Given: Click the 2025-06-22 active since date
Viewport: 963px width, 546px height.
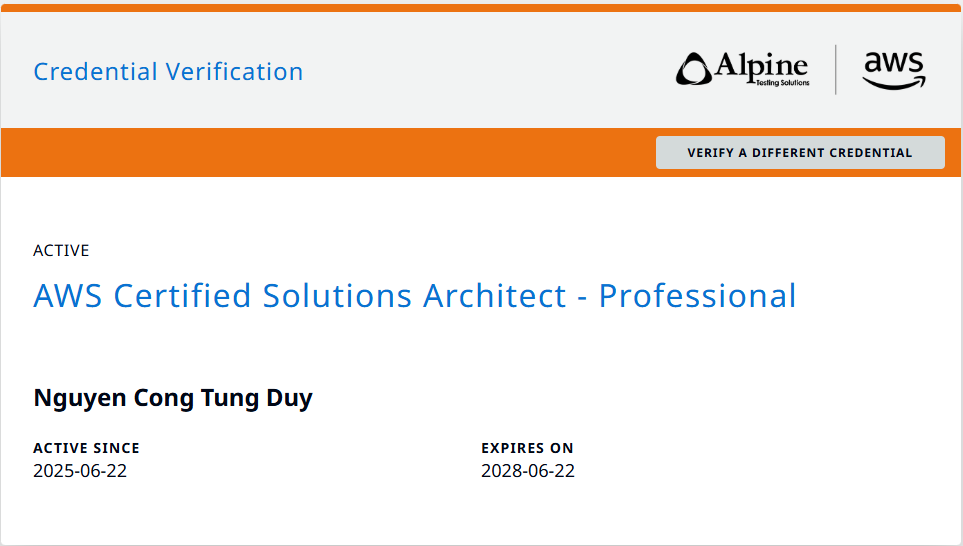Looking at the screenshot, I should (x=80, y=471).
